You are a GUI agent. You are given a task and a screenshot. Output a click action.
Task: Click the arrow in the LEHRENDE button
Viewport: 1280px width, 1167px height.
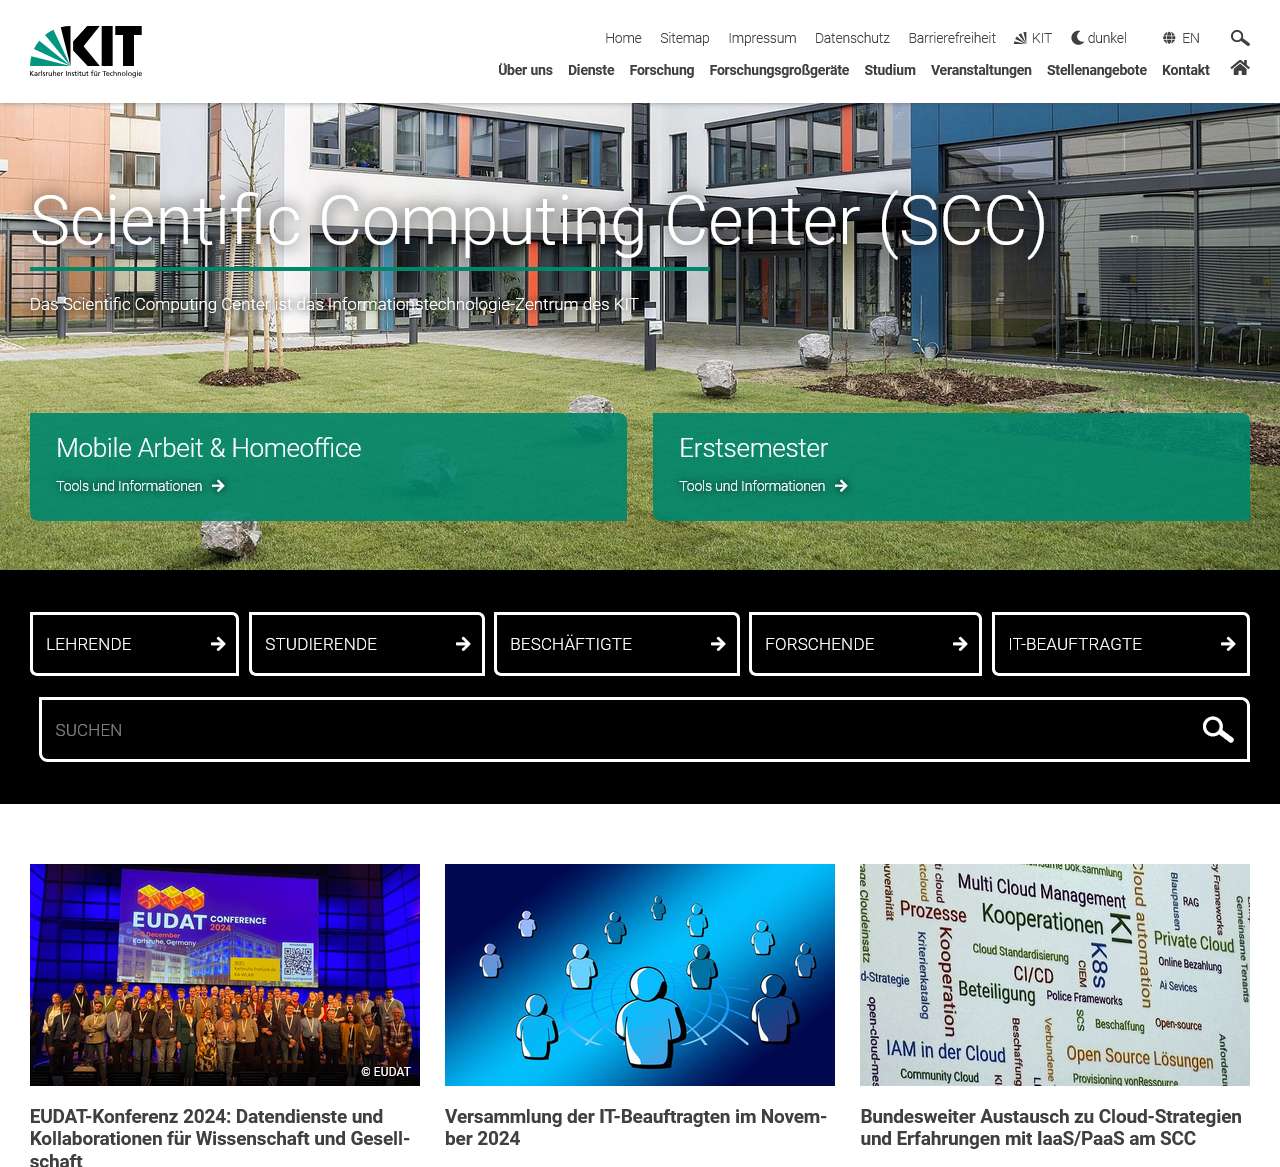[218, 644]
